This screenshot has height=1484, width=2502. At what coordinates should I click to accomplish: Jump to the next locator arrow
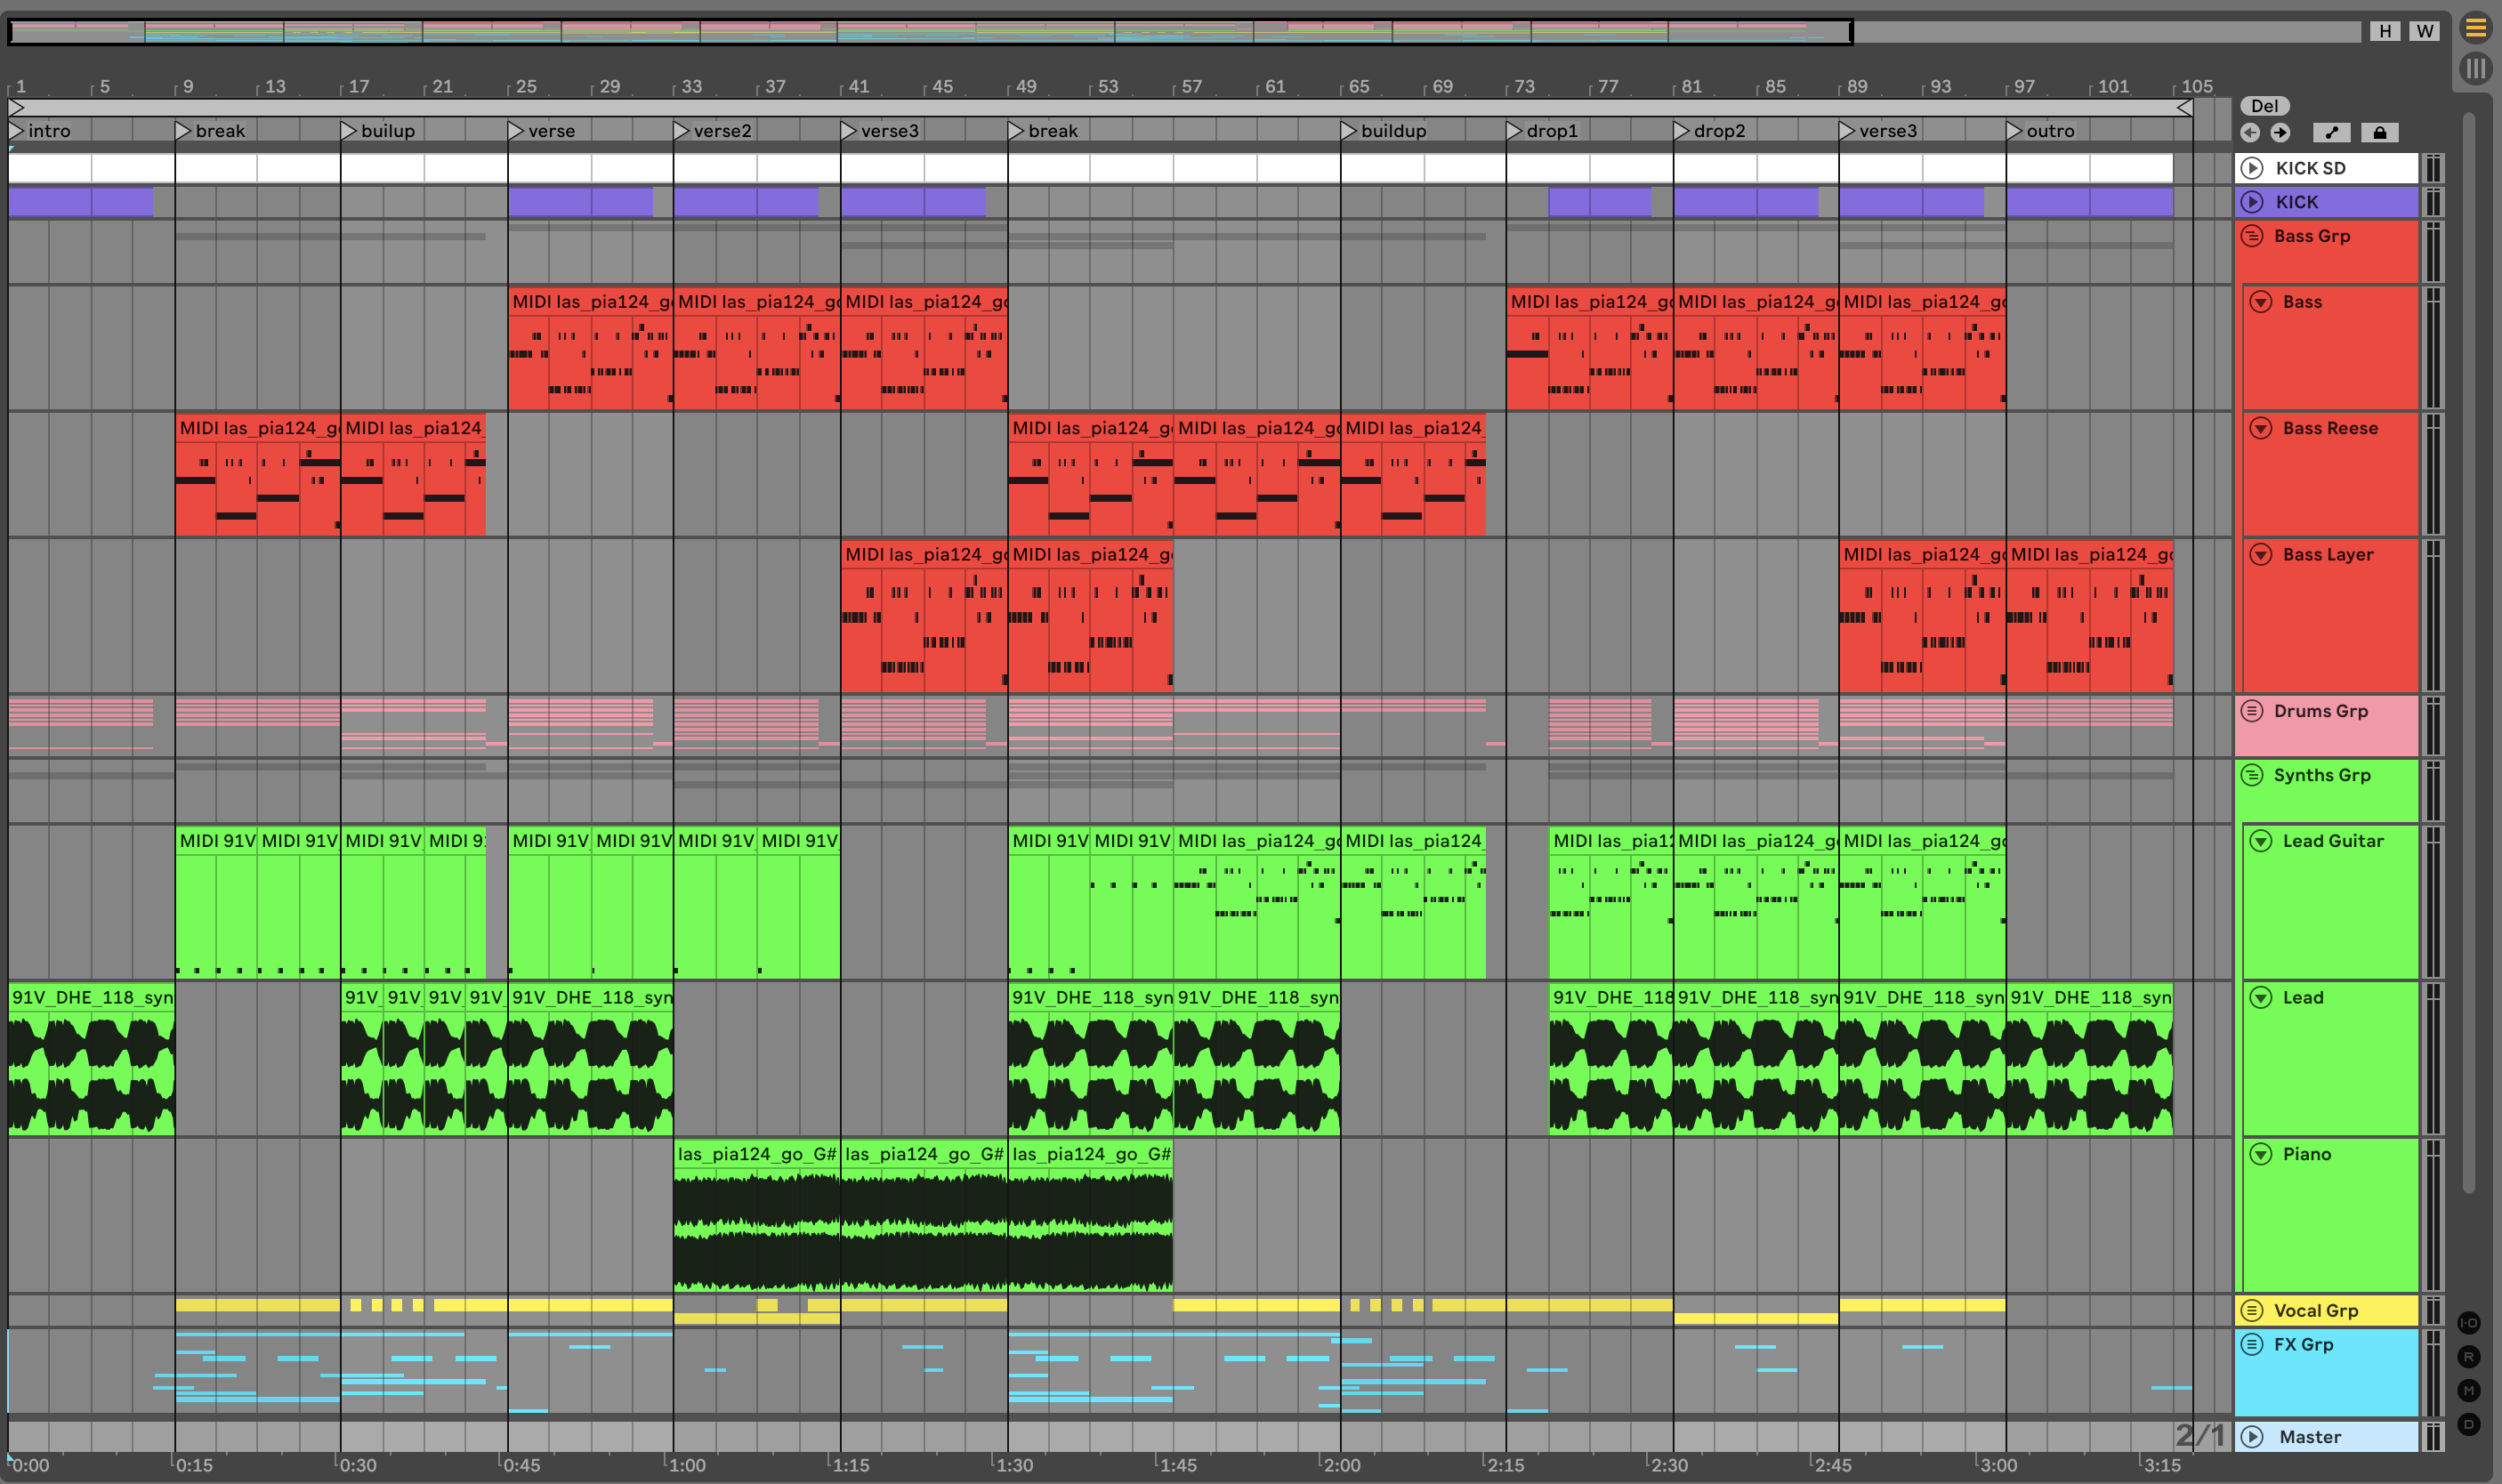click(2280, 132)
